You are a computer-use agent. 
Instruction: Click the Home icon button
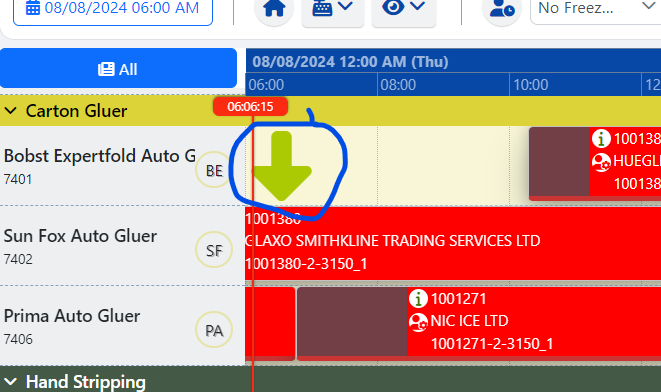274,8
